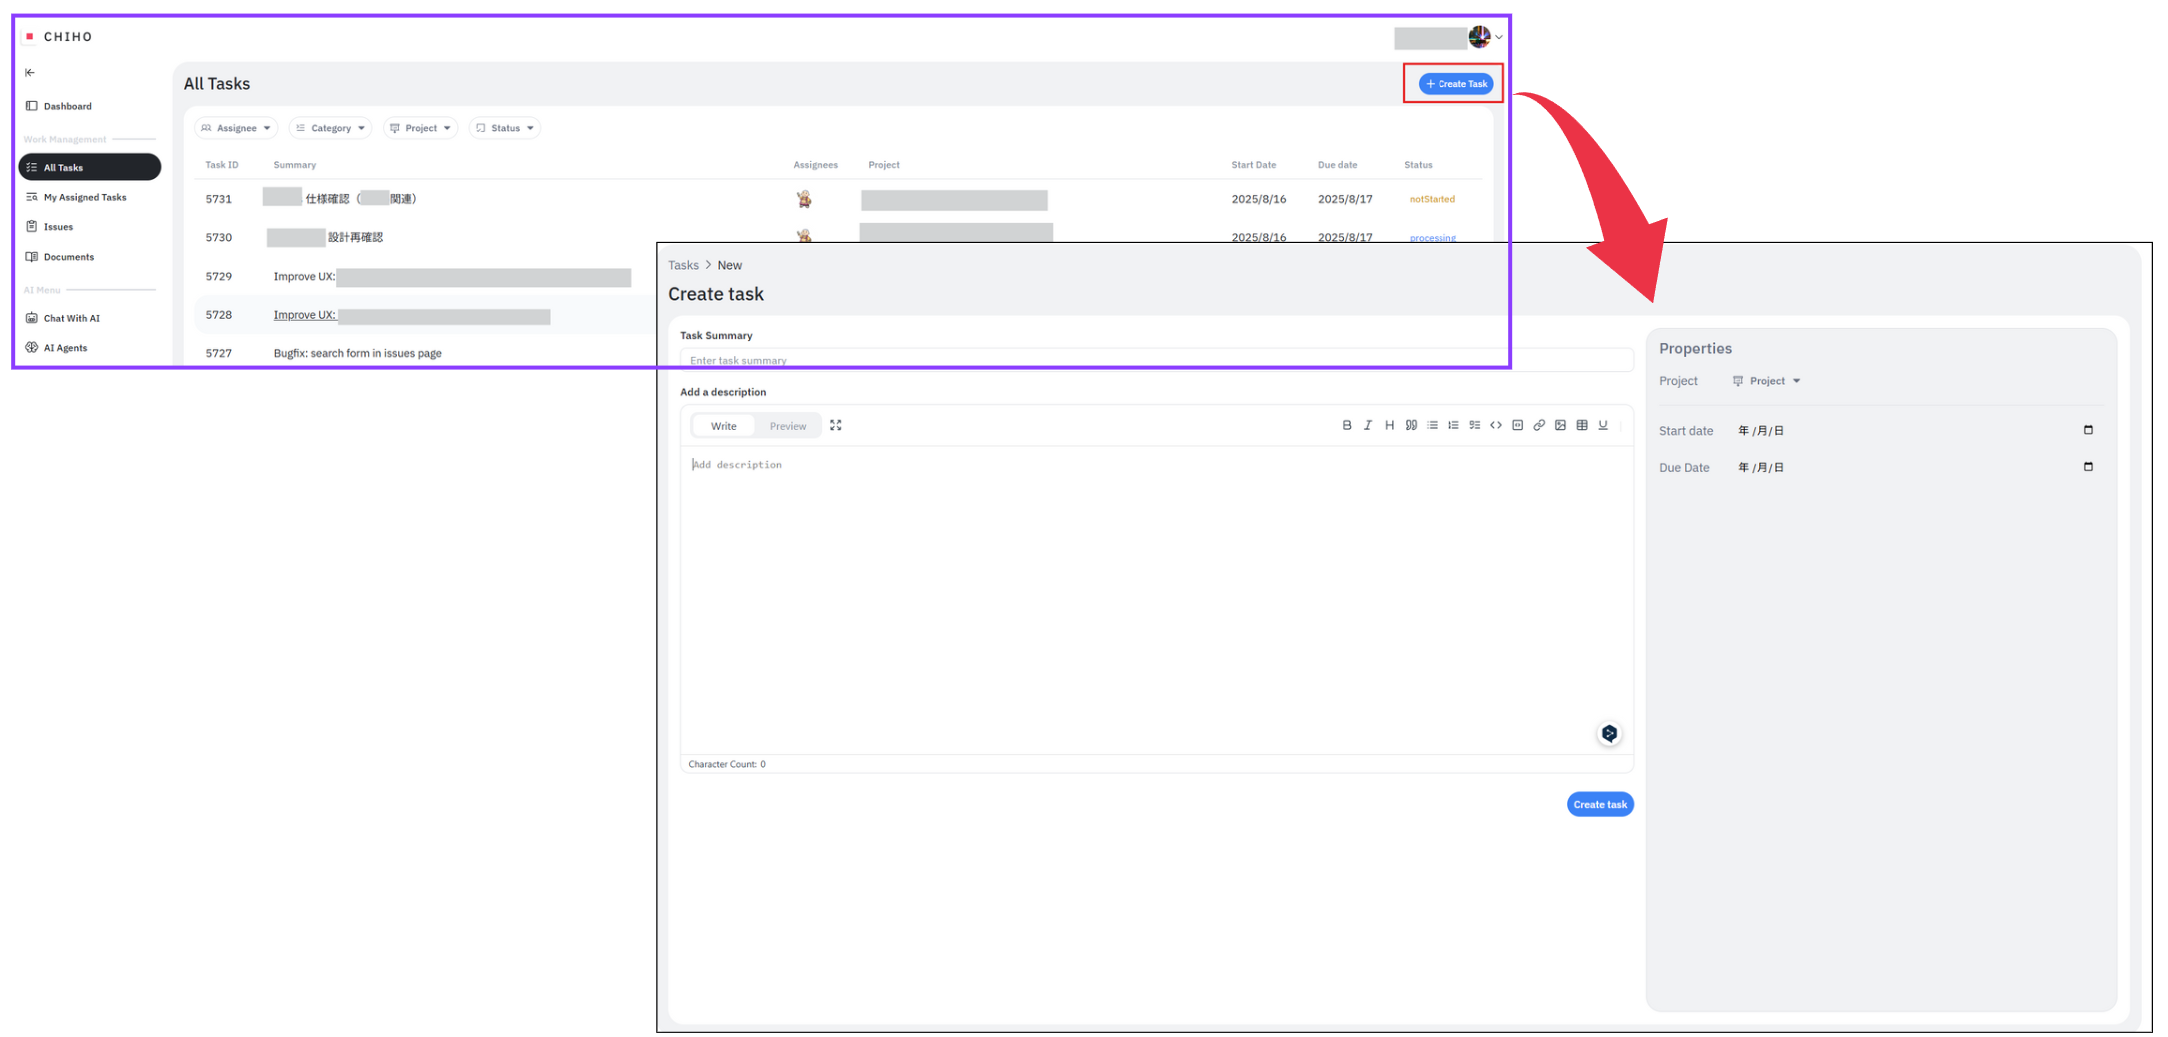Image resolution: width=2168 pixels, height=1037 pixels.
Task: Click the Task Summary input field
Action: [x=1155, y=360]
